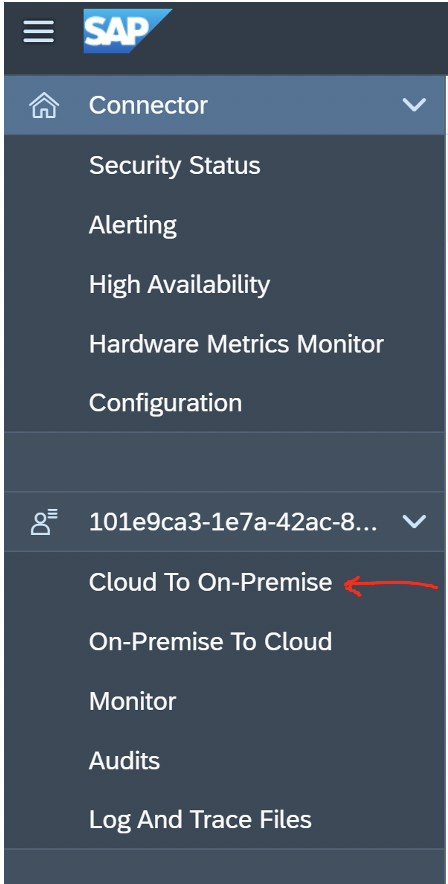Go to the subaccount Monitor page

coord(132,701)
